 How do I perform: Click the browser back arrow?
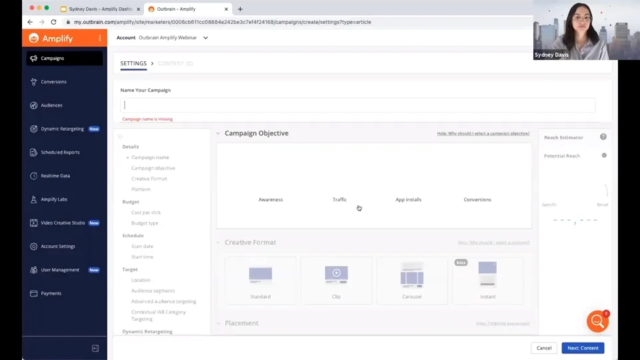[30, 22]
